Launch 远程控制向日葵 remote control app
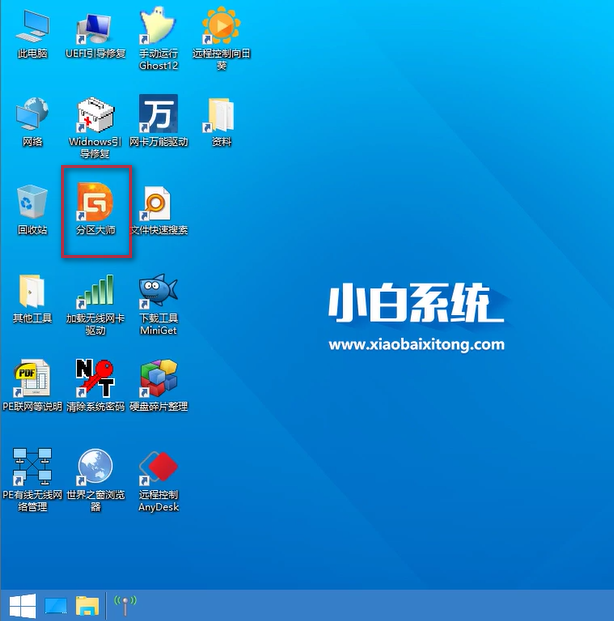The image size is (614, 621). [220, 27]
